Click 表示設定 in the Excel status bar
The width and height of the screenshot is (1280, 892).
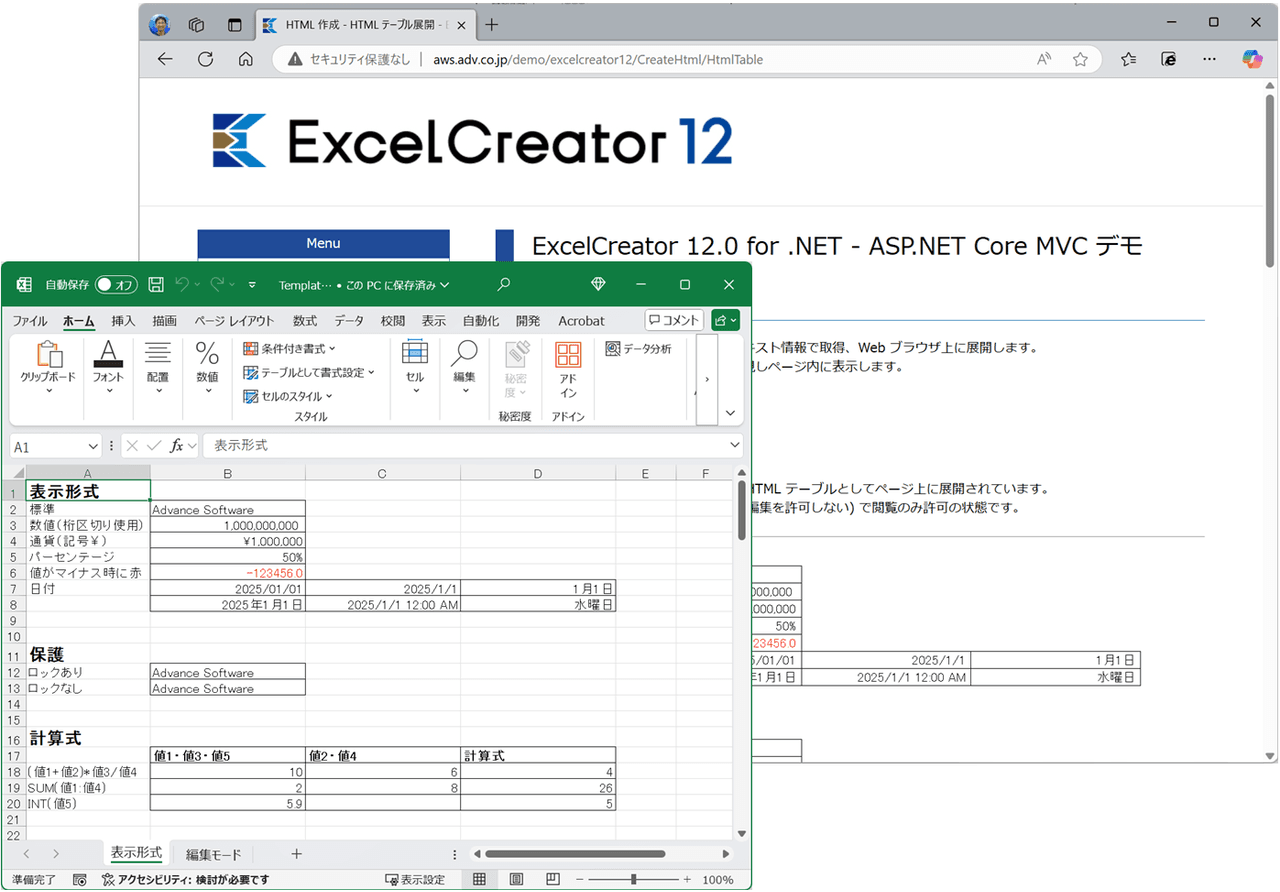point(415,880)
